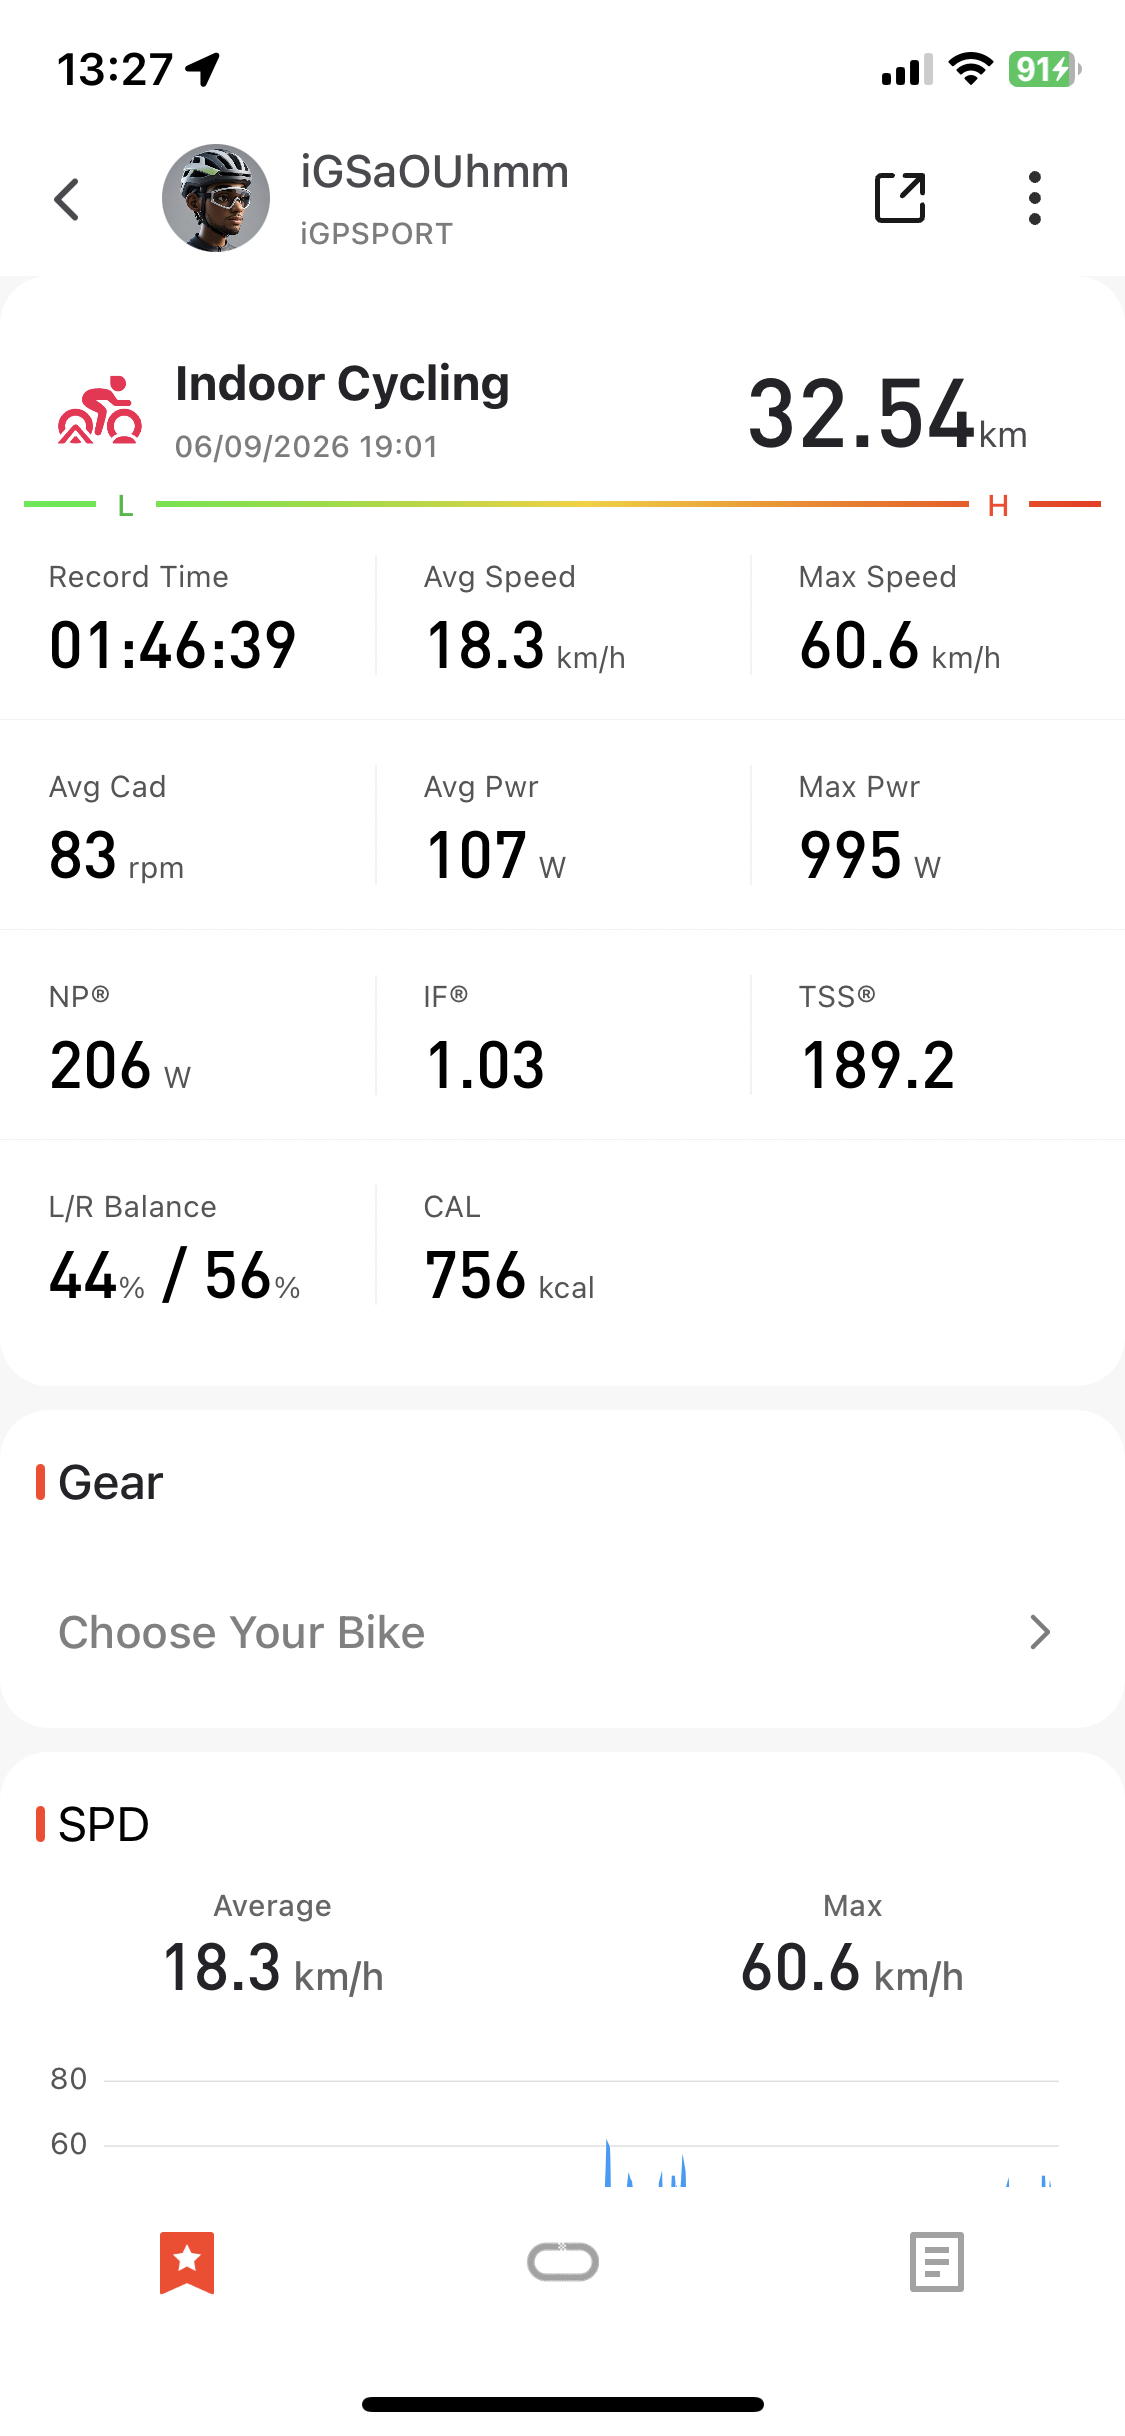Tap the Indoor Cycling title

(342, 384)
